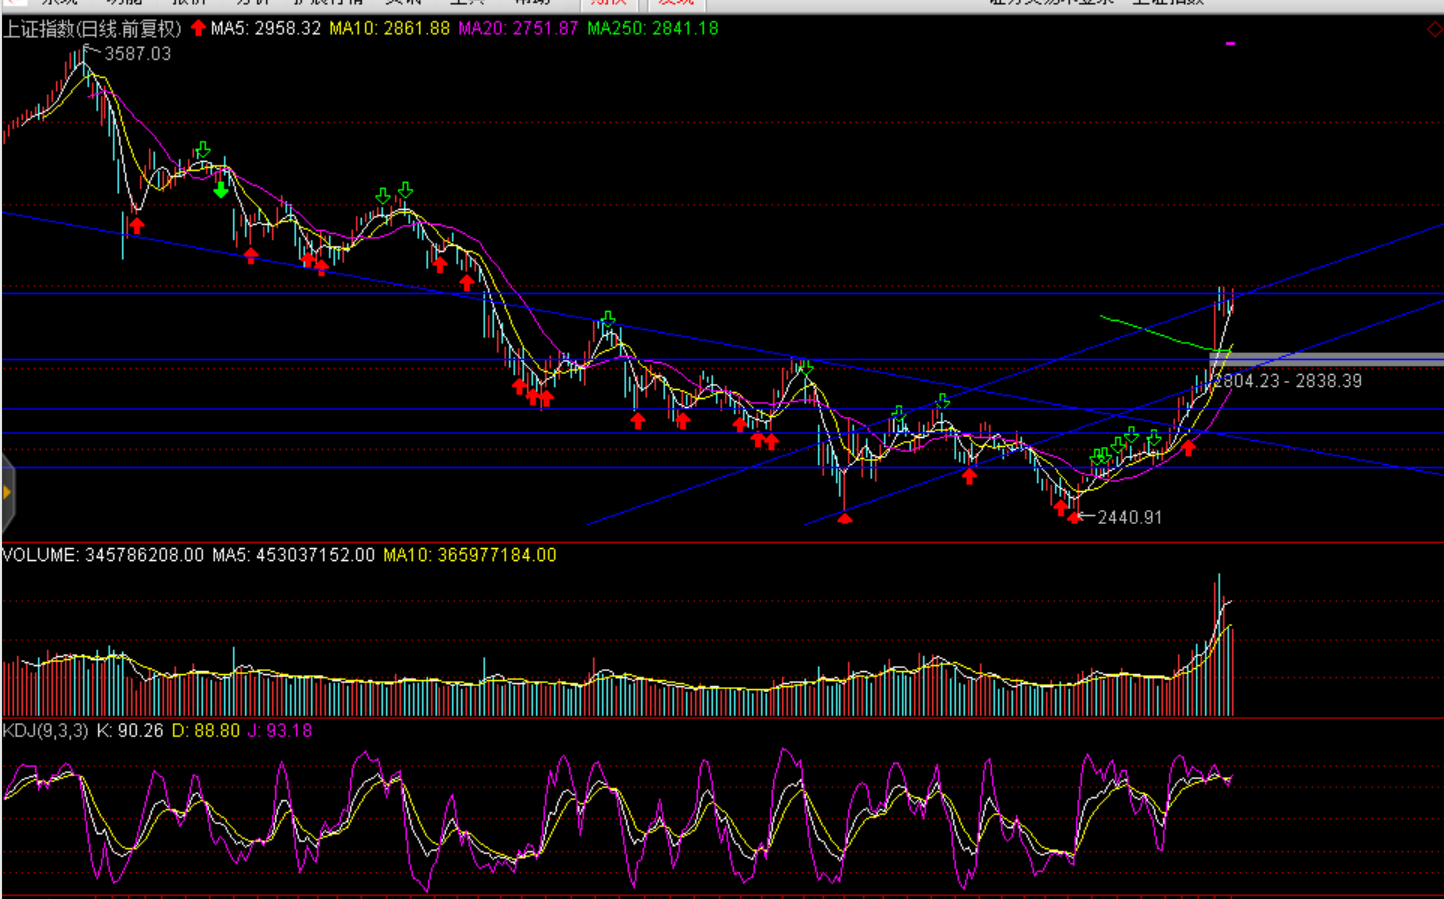Open VOLUME indicator label
The height and width of the screenshot is (899, 1444).
tap(40, 555)
